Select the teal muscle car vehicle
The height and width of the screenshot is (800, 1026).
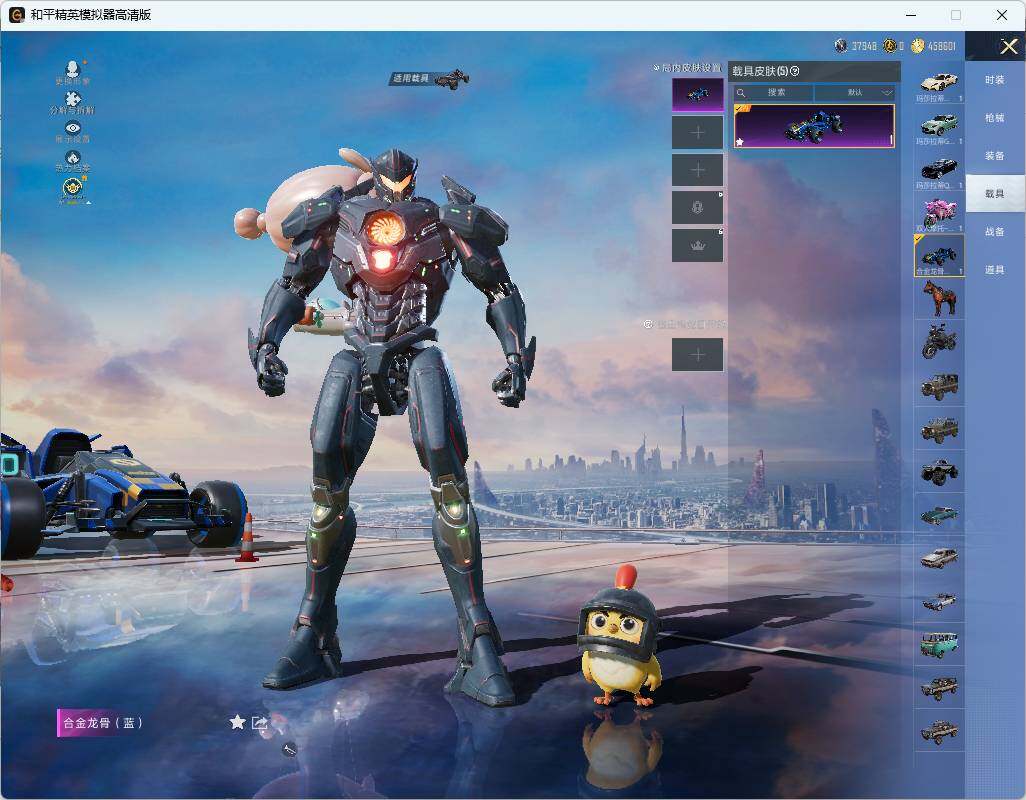(939, 515)
